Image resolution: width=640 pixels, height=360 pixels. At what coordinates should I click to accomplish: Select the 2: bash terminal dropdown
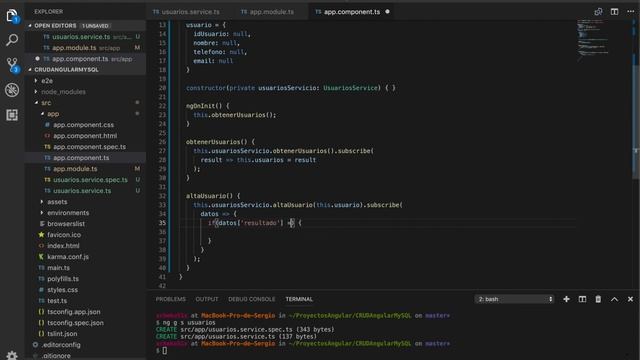514,299
